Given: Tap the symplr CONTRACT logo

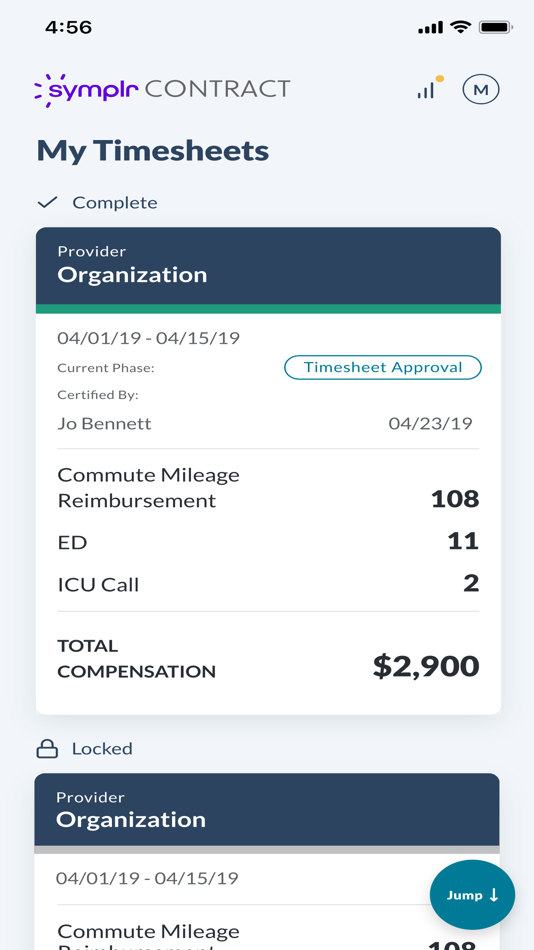Looking at the screenshot, I should (x=162, y=89).
